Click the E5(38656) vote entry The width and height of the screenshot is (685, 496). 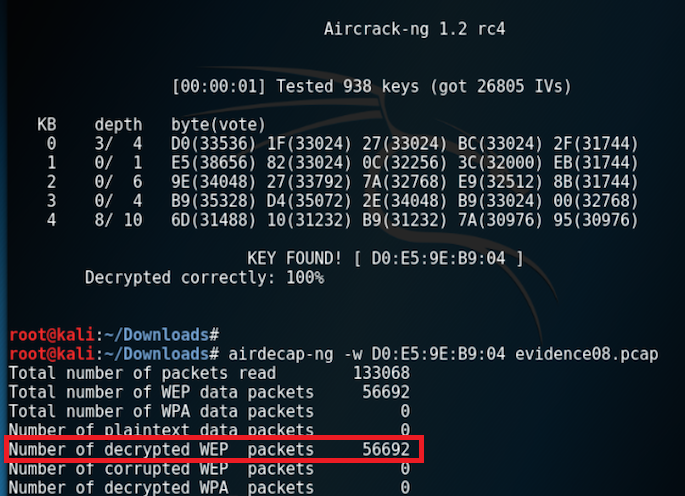[213, 163]
